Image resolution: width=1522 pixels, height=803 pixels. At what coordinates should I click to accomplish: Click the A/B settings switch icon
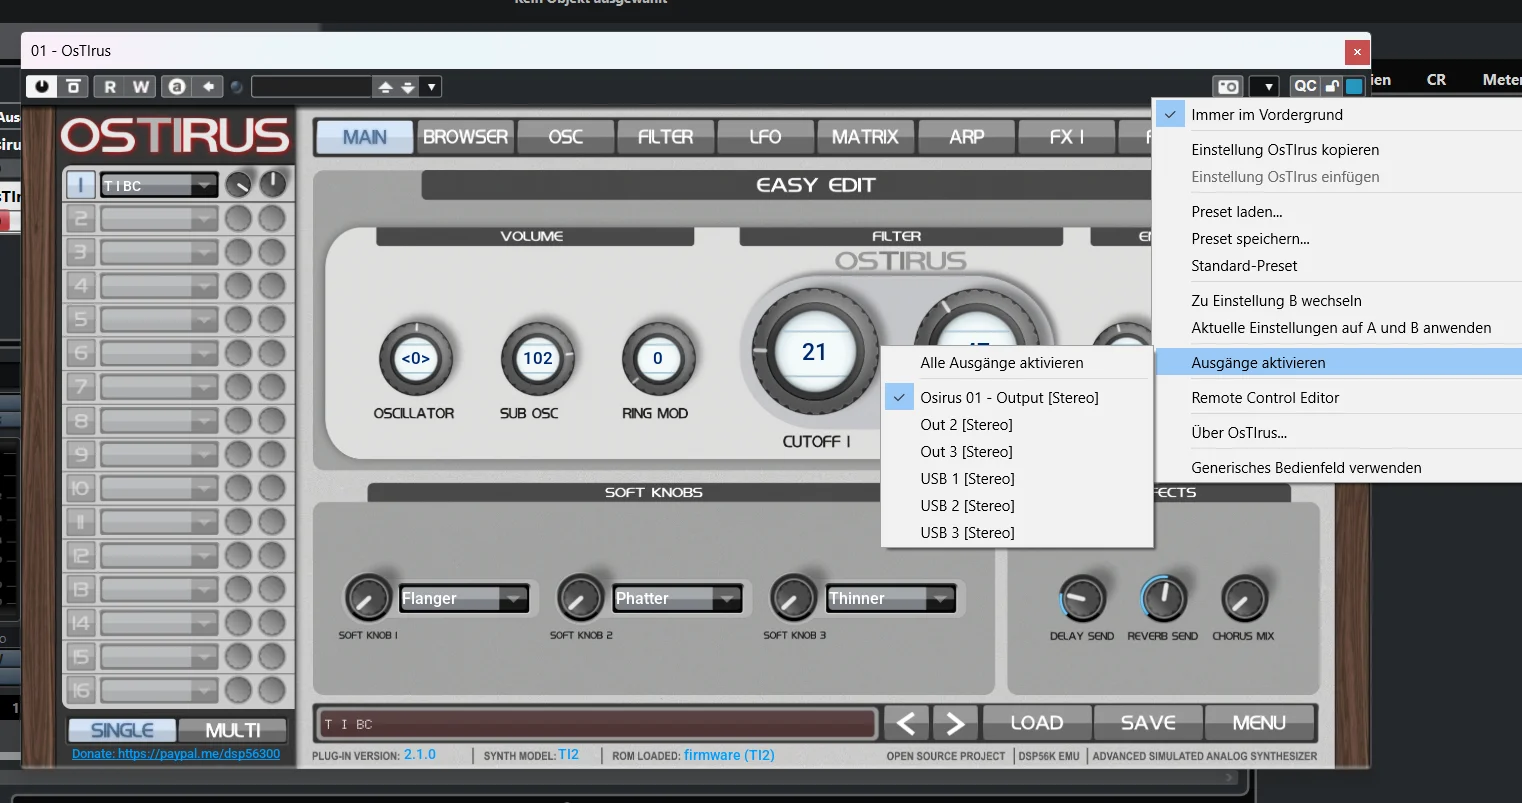click(x=177, y=87)
